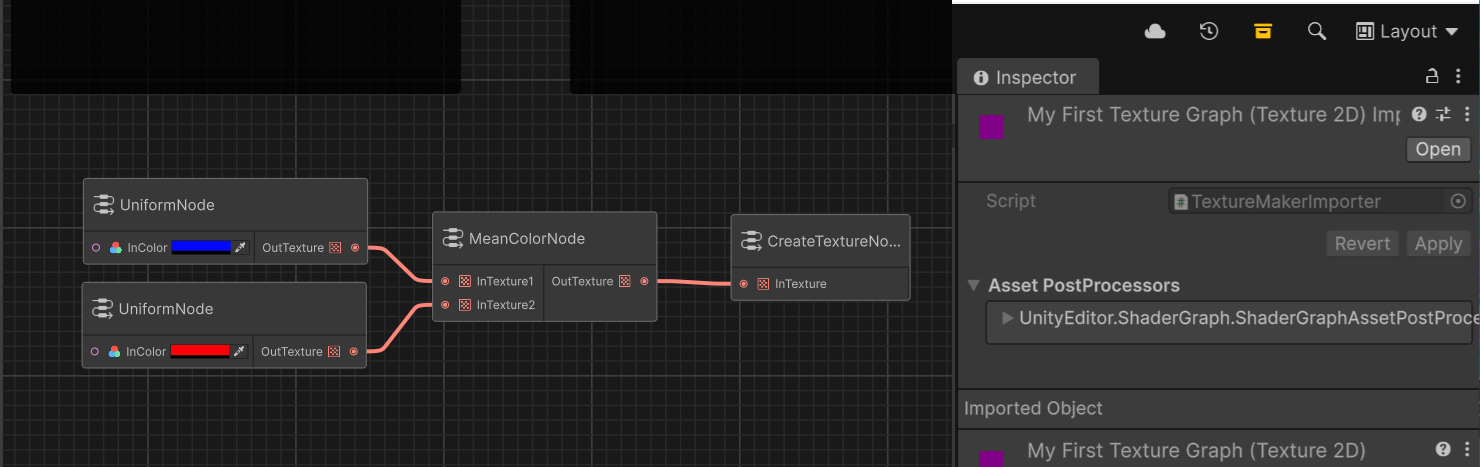Click texture icon beside OutTexture on blue UniformNode
Image resolution: width=1480 pixels, height=467 pixels.
(x=335, y=247)
